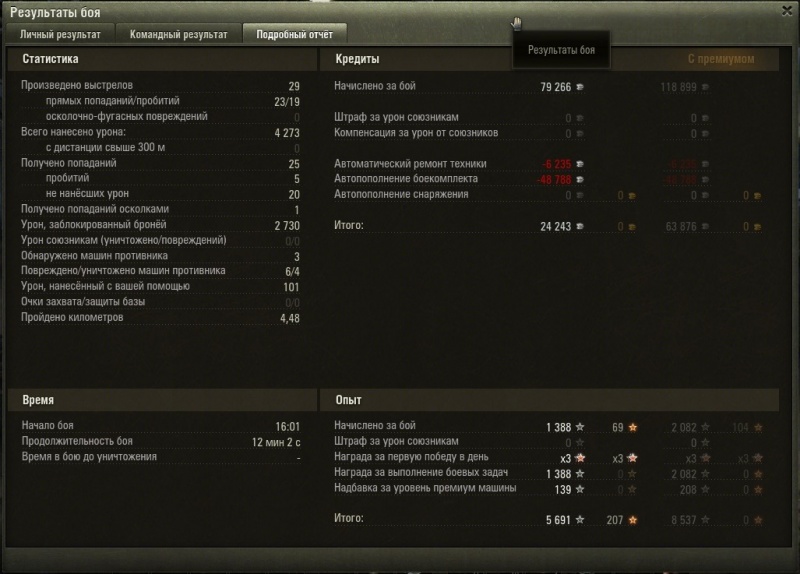Click credits icon beside Итого 24 243
Screen dimensions: 800x574
click(x=580, y=227)
